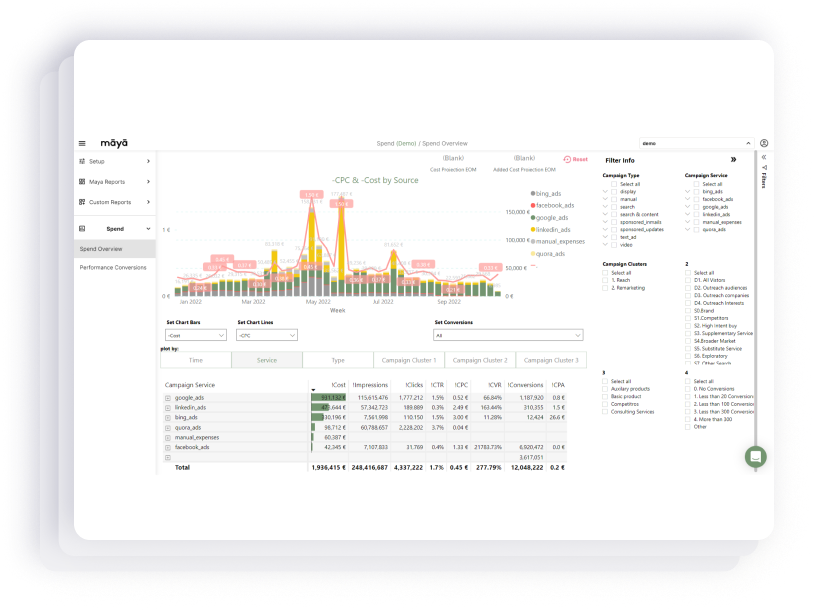Expand the Maya Reports menu chevron
This screenshot has height=612, width=814.
pyautogui.click(x=148, y=182)
